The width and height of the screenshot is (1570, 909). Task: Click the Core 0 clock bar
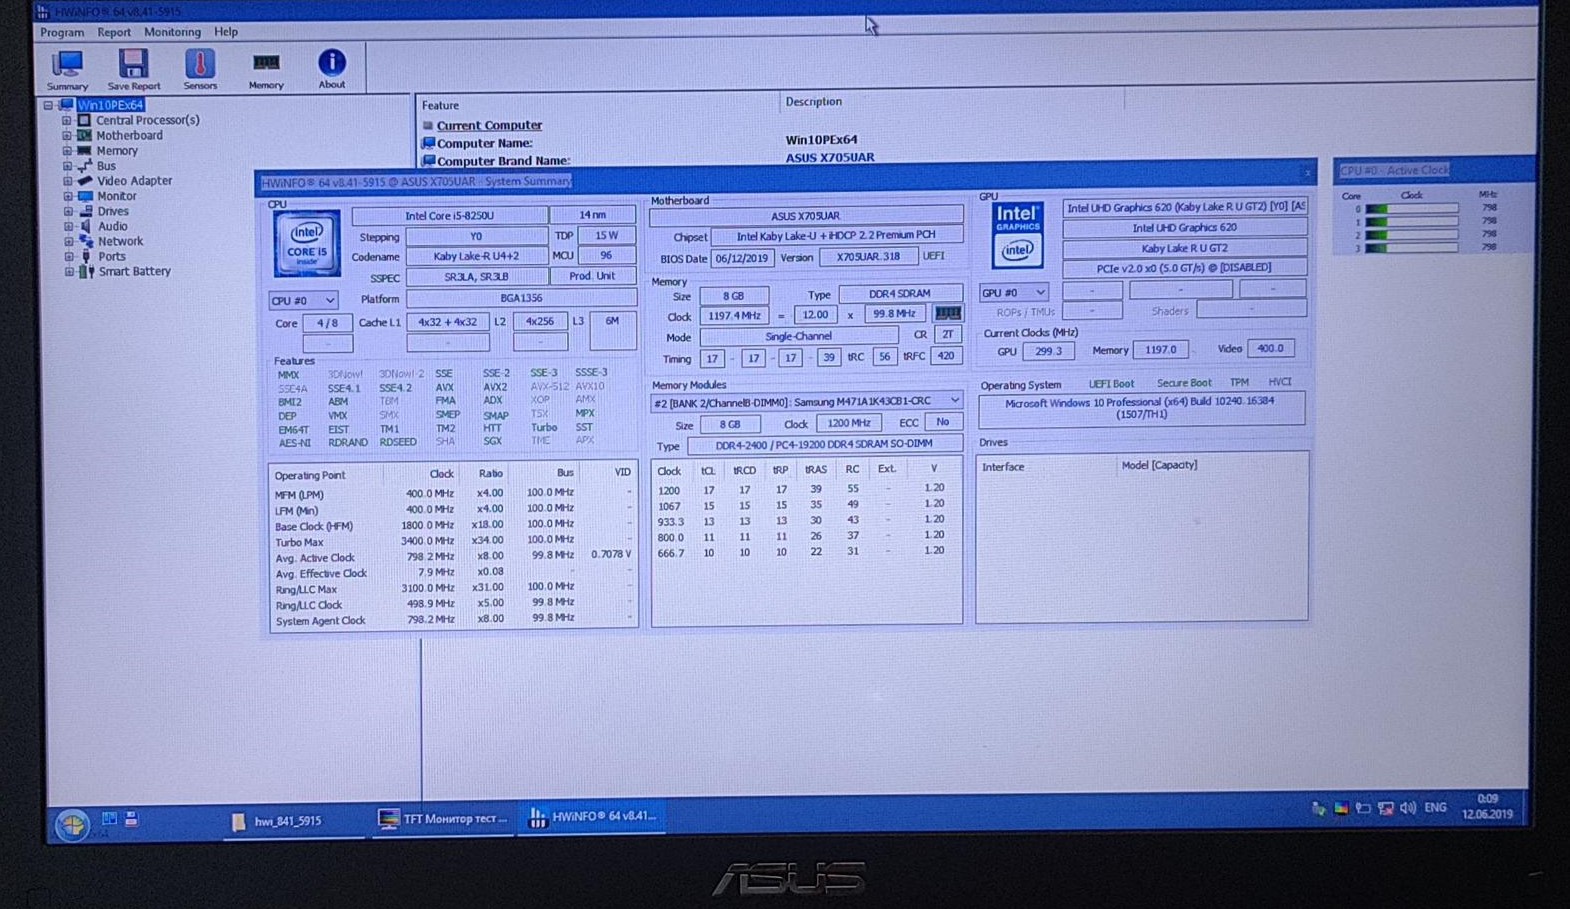coord(1411,208)
